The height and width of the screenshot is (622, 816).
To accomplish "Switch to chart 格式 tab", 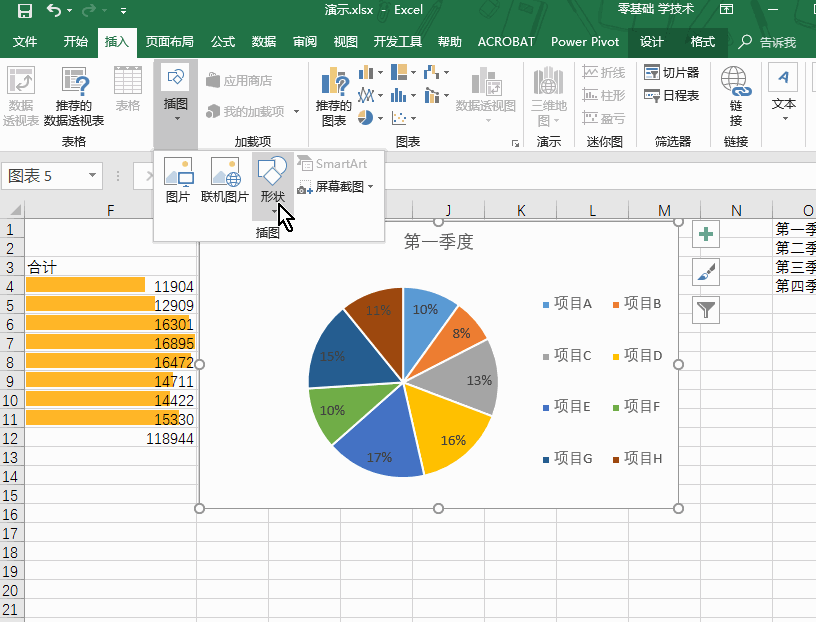I will click(x=703, y=42).
